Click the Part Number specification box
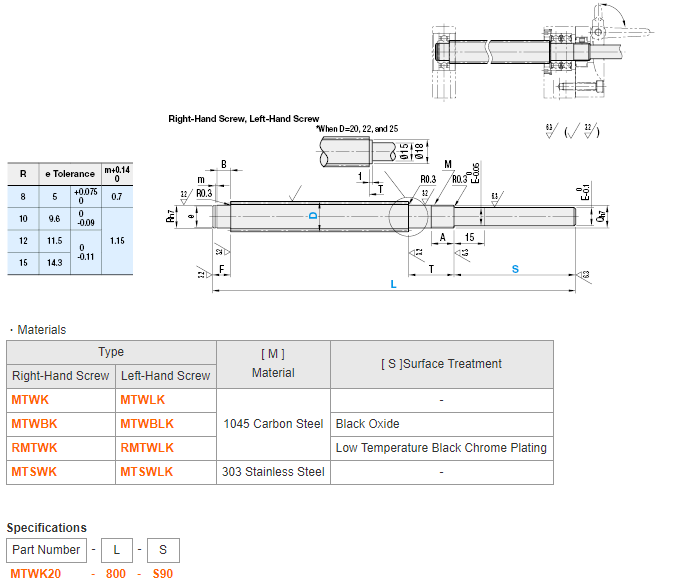675x580 pixels. click(x=46, y=550)
